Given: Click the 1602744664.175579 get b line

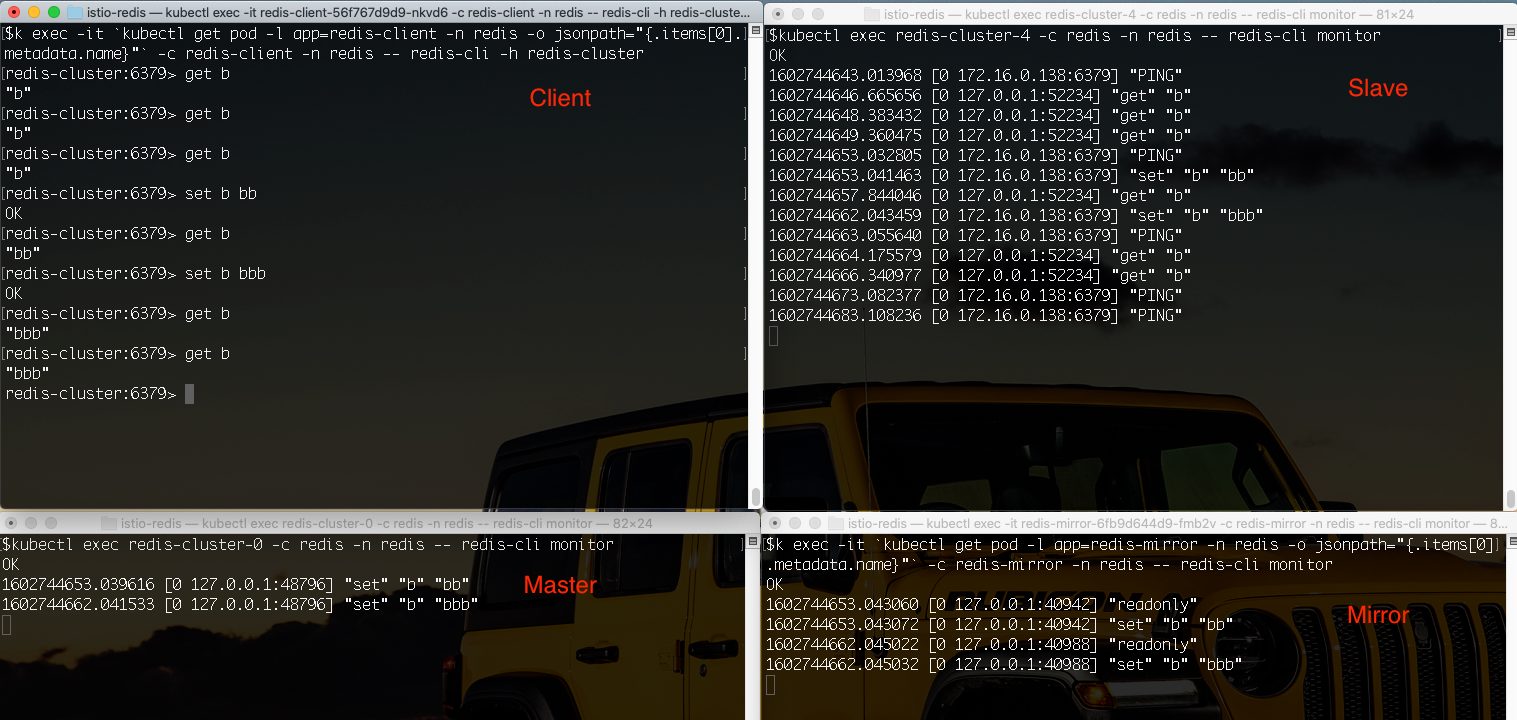Looking at the screenshot, I should click(x=979, y=256).
